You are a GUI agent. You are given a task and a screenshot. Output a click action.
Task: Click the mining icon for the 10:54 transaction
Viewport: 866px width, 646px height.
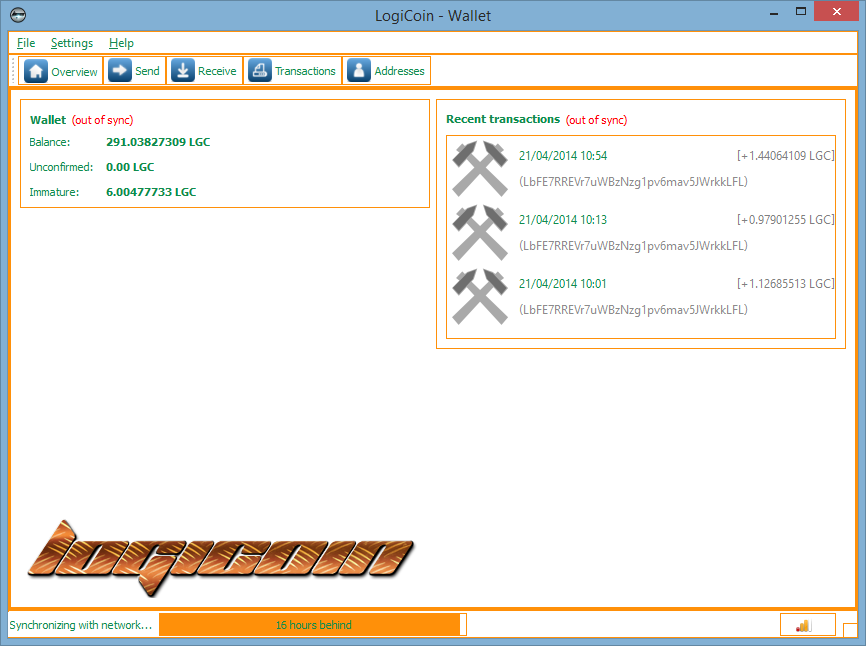(480, 168)
